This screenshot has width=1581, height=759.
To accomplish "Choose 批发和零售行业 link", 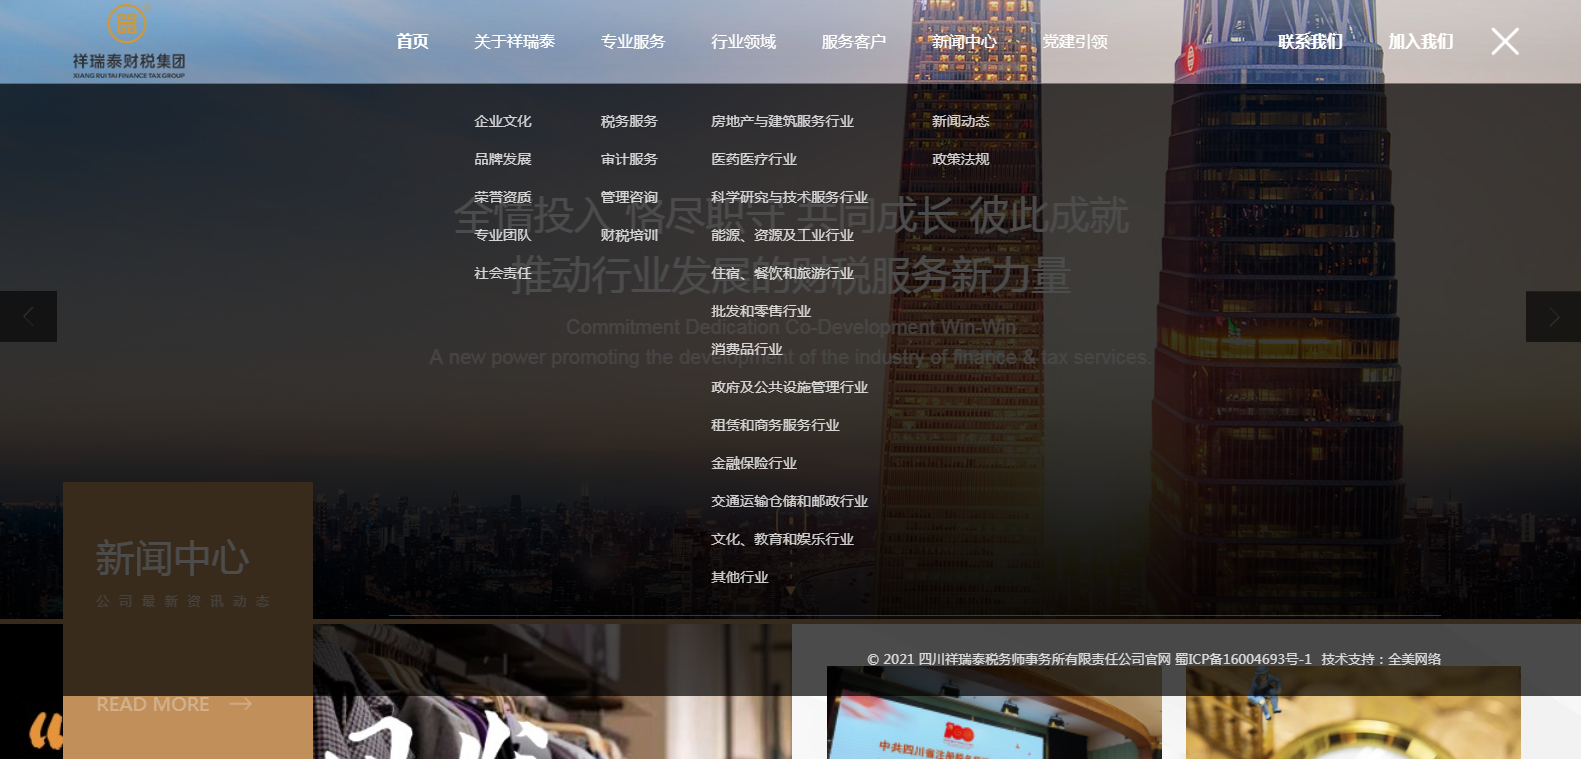I will [761, 311].
